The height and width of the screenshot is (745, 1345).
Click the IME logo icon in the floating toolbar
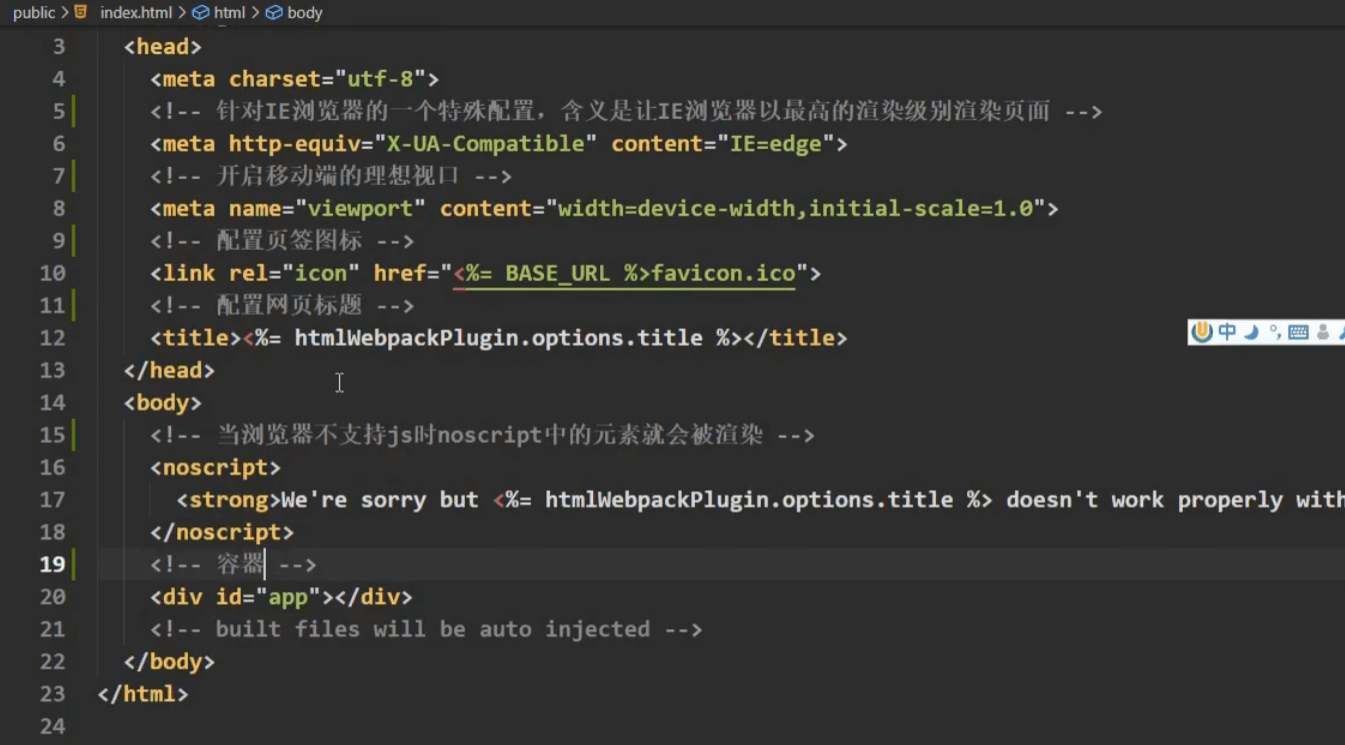1203,332
